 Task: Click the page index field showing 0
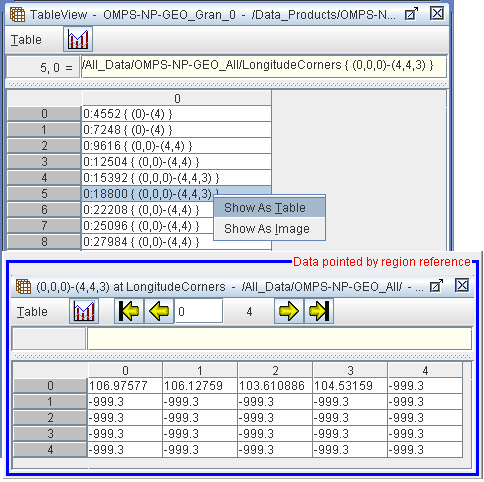199,311
